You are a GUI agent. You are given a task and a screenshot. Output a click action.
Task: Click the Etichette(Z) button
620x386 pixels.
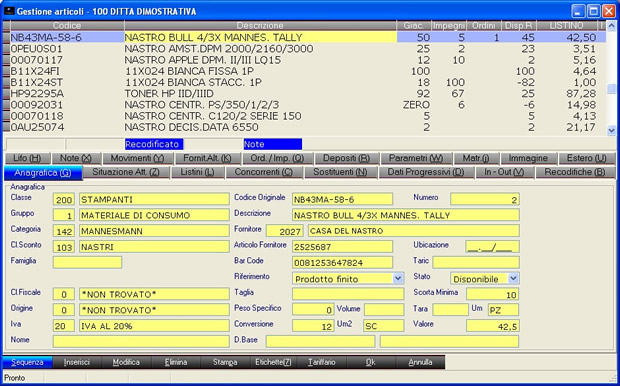coord(273,362)
